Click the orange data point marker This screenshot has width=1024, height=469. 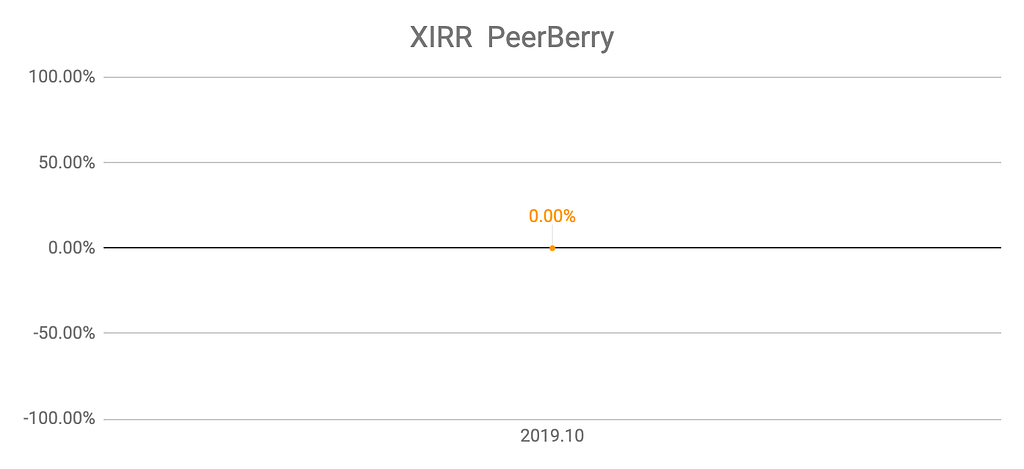click(552, 248)
